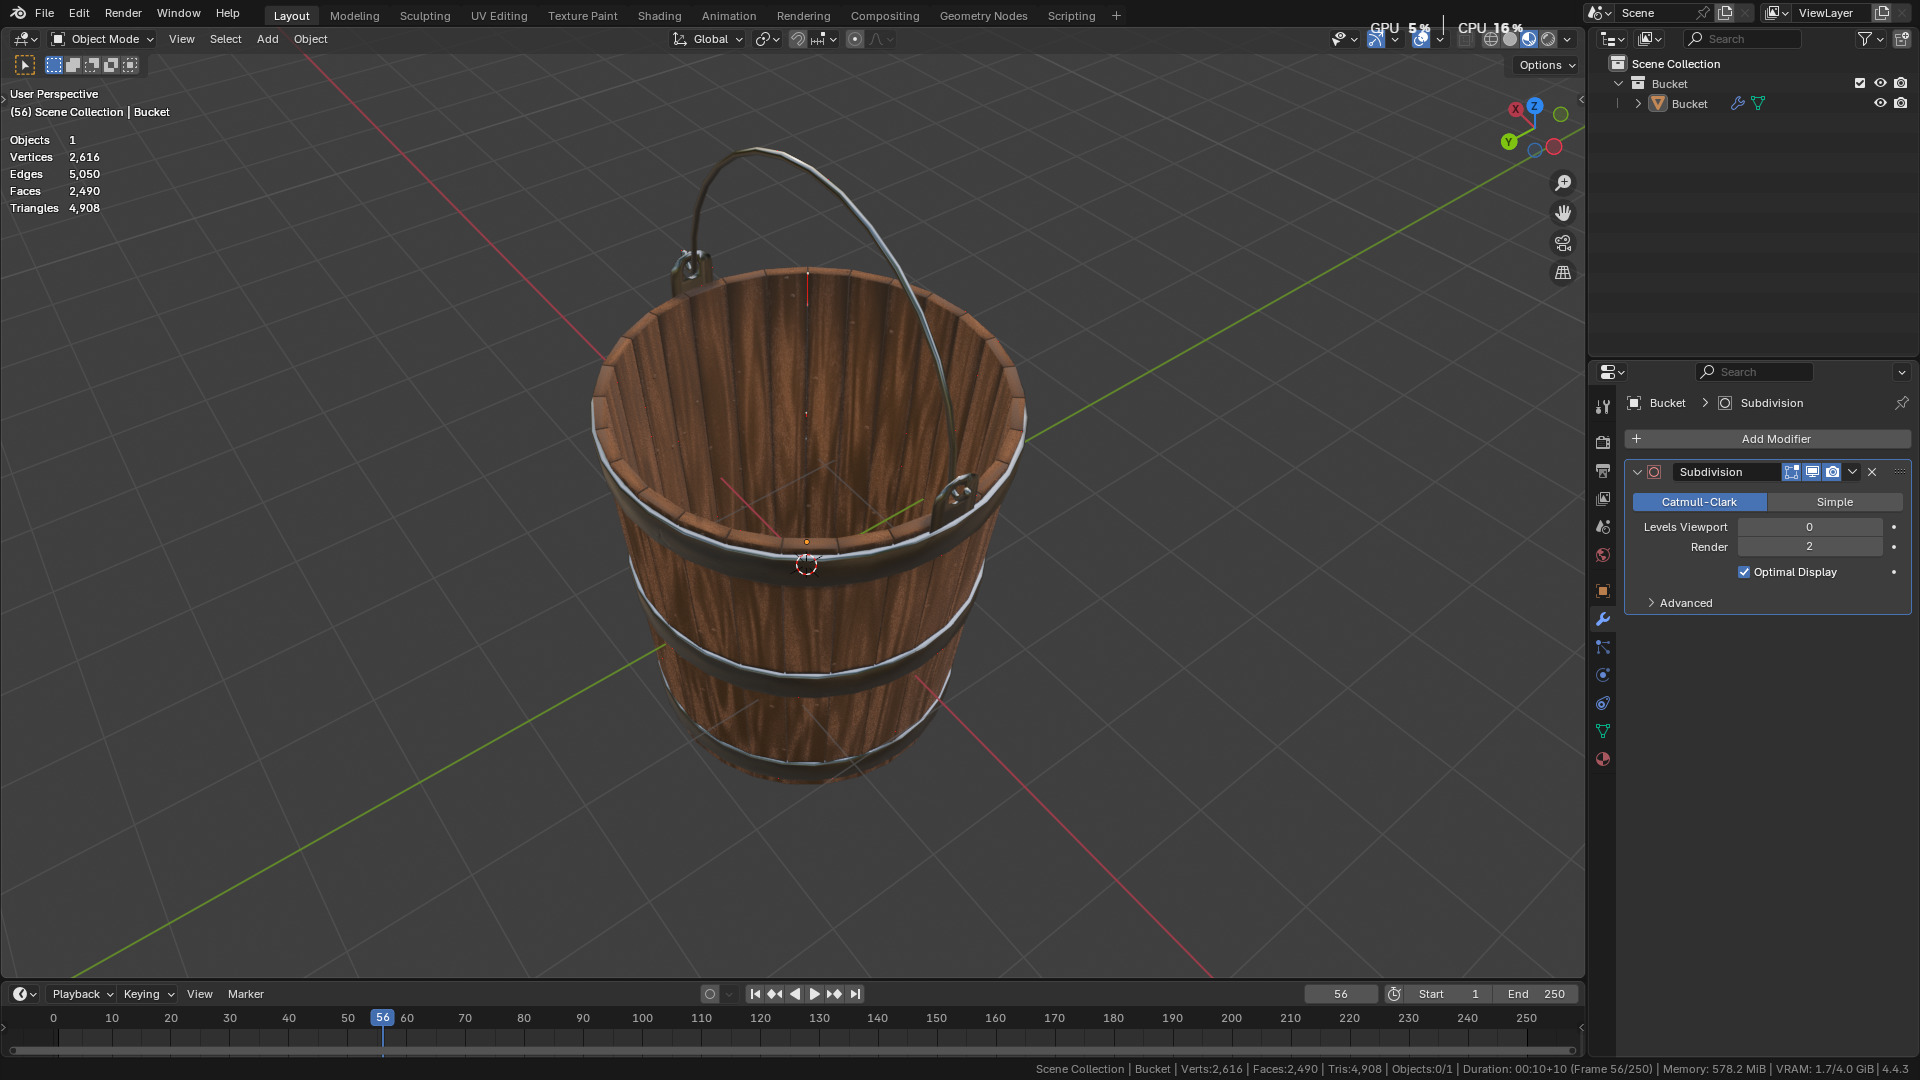Viewport: 1920px width, 1080px height.
Task: Open the viewport Add menu
Action: pyautogui.click(x=267, y=39)
